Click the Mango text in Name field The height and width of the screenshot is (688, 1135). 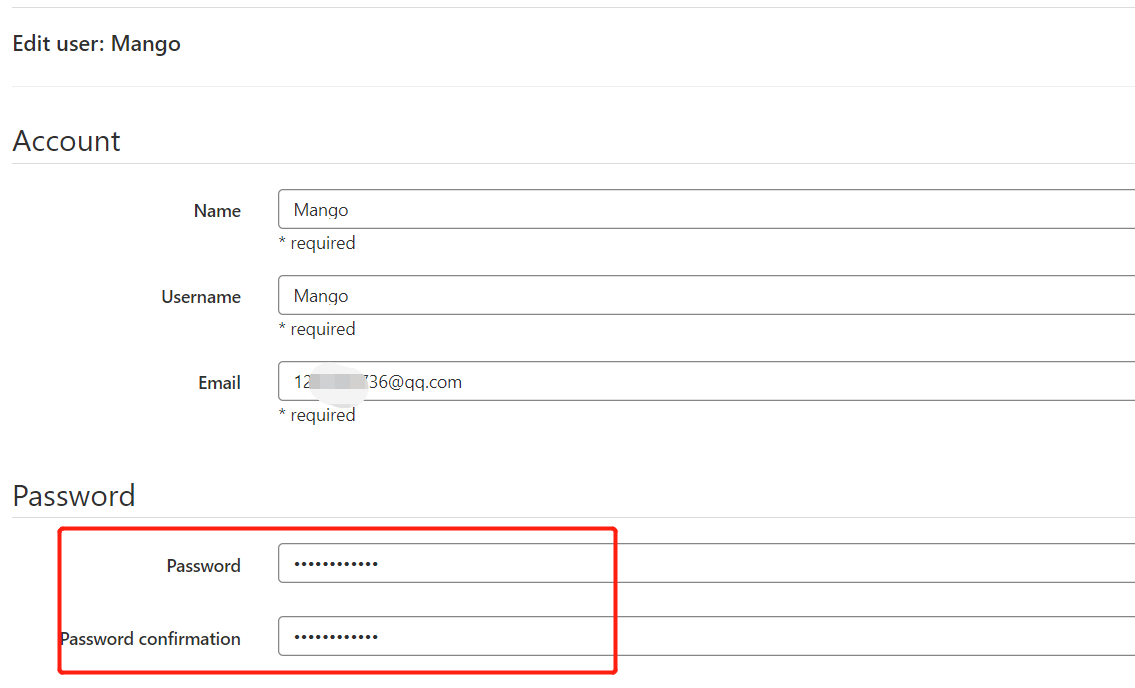click(321, 211)
